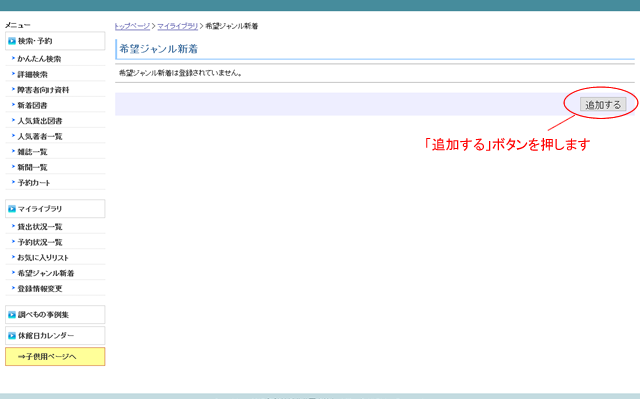Click the arrow bullet beside かんたん検索
This screenshot has width=640, height=399.
(13, 58)
